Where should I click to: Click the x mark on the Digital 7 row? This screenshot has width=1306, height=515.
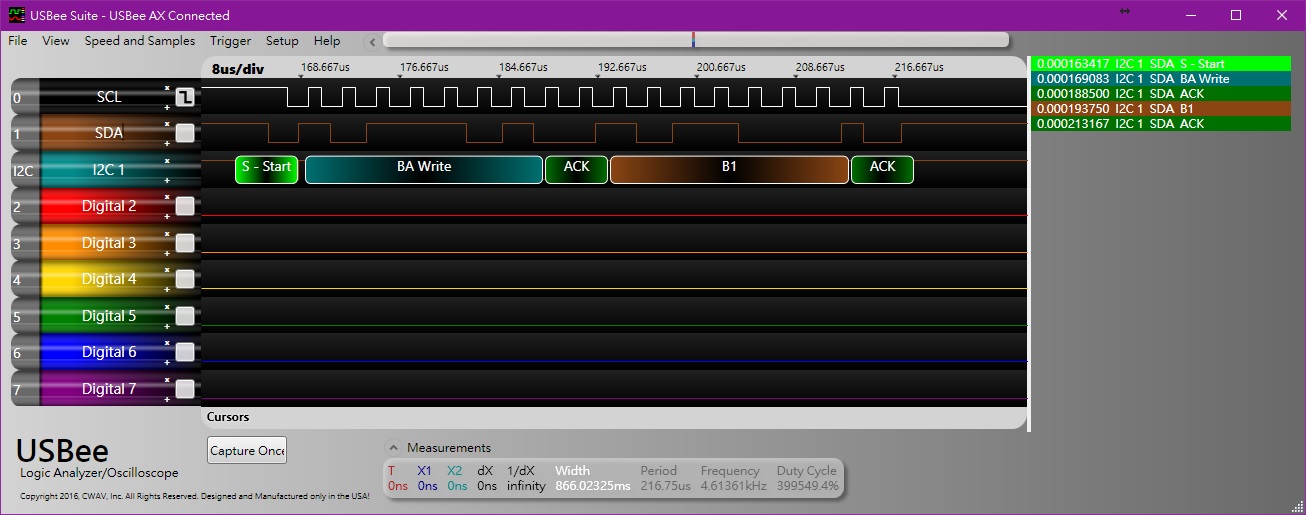[167, 380]
